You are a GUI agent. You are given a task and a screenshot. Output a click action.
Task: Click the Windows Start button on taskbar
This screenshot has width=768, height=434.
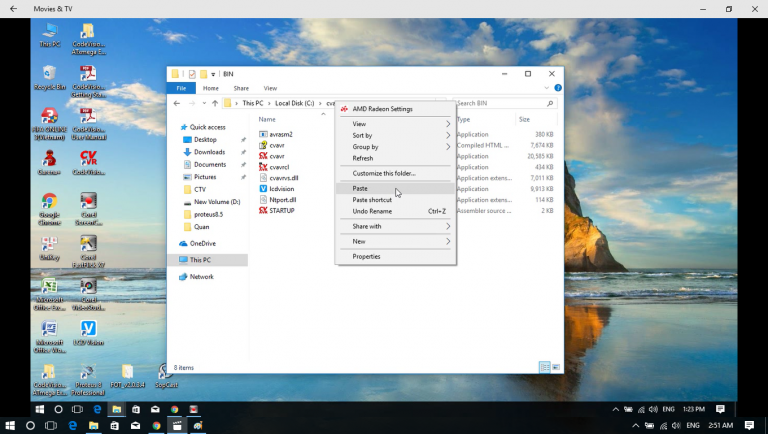(x=12, y=425)
